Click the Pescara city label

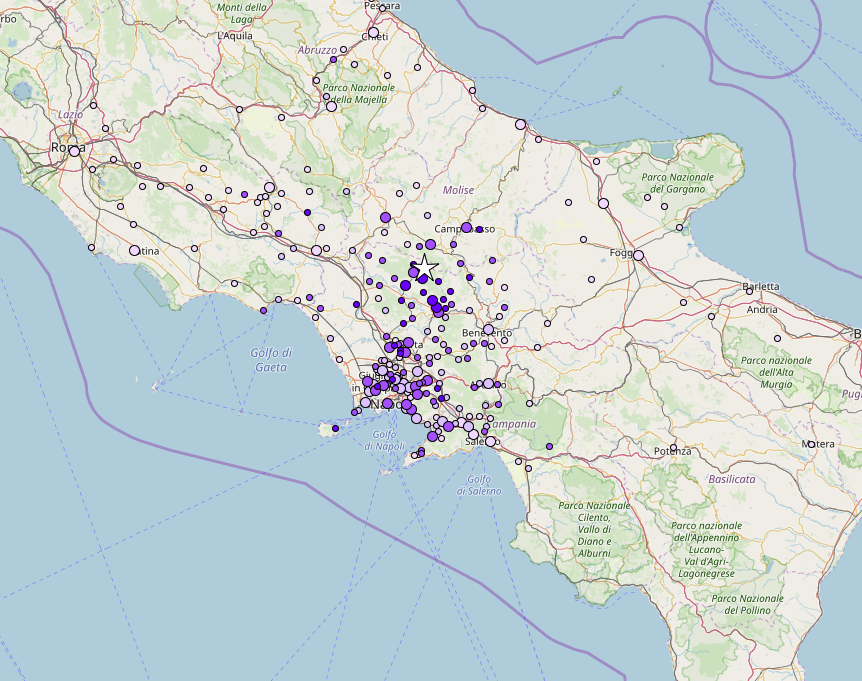point(382,6)
